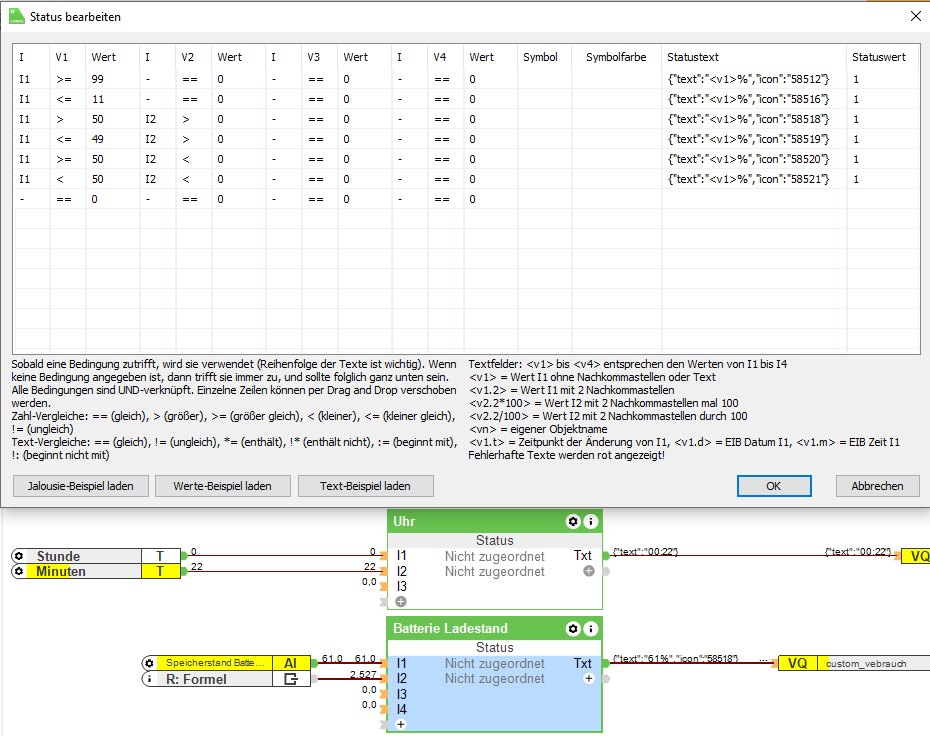Viewport: 930px width, 736px height.
Task: Click the Symbolfarbe cell in first row
Action: pyautogui.click(x=617, y=79)
